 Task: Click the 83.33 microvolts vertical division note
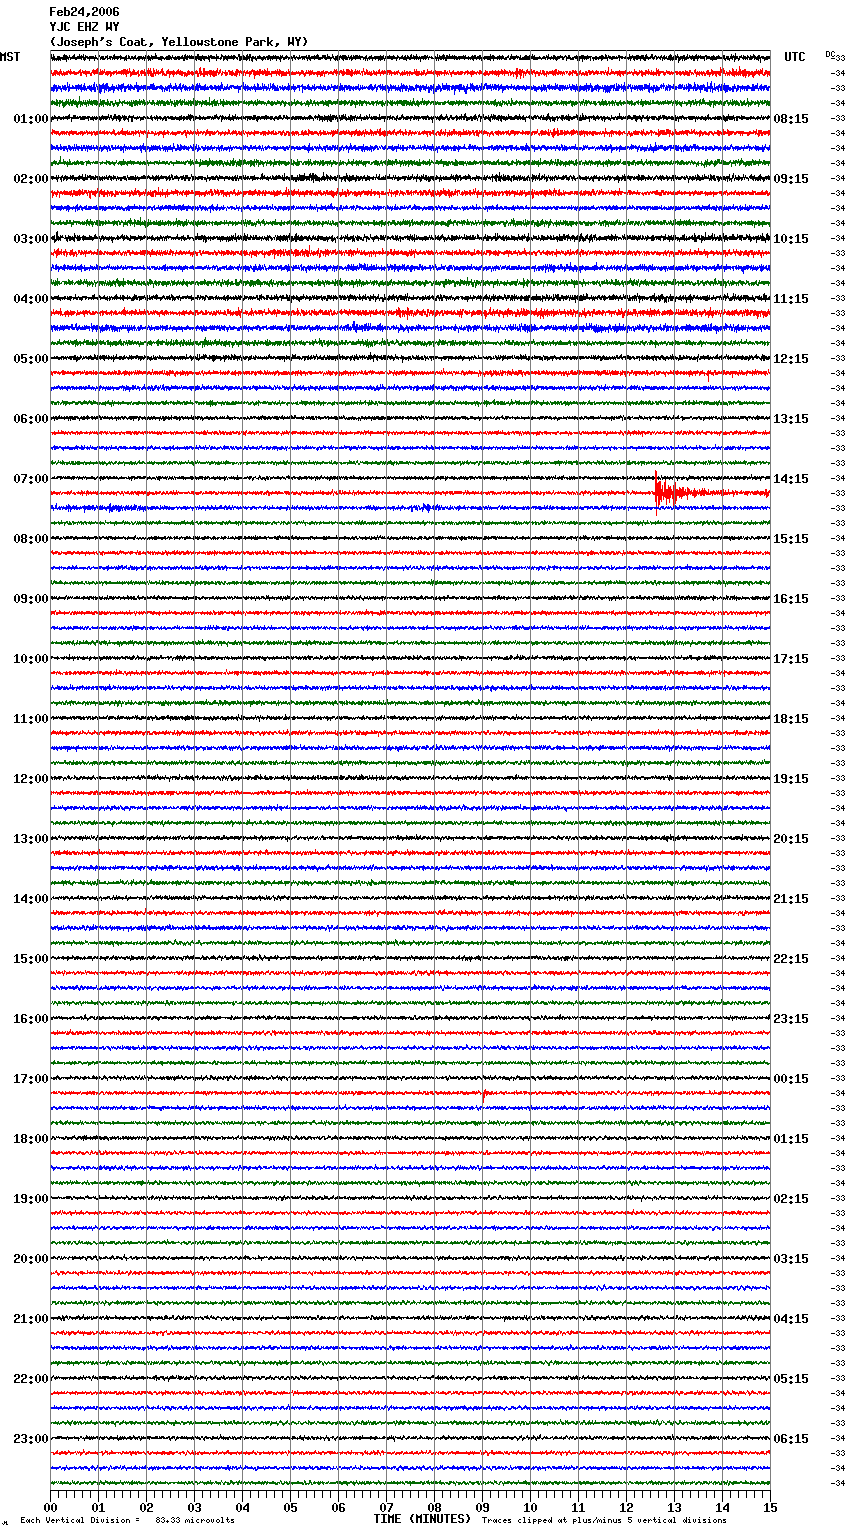pyautogui.click(x=127, y=1520)
